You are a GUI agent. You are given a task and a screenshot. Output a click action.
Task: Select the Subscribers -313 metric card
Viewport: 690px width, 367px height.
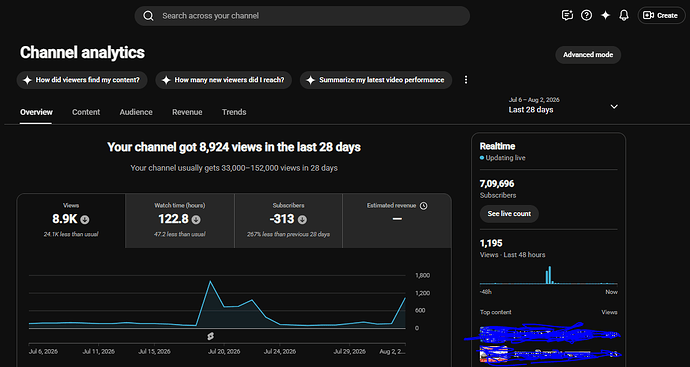pos(288,220)
